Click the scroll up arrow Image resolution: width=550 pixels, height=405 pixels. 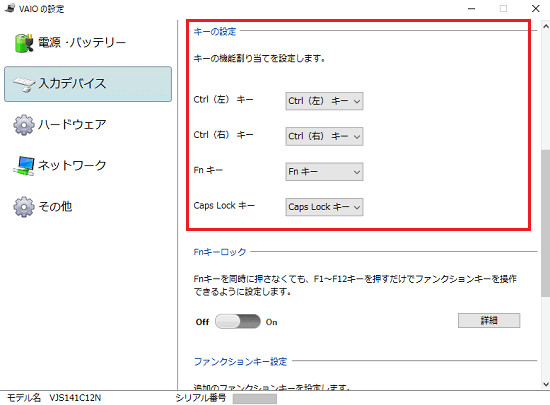545,26
